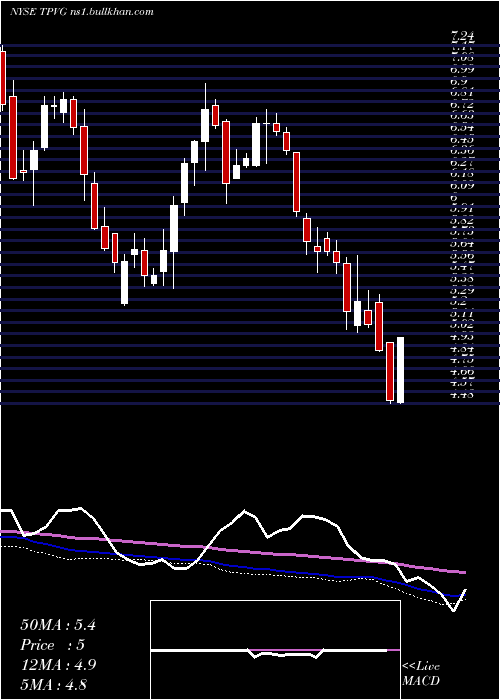Click the pink 50MA line
Screen dimensions: 500x700
(232, 550)
